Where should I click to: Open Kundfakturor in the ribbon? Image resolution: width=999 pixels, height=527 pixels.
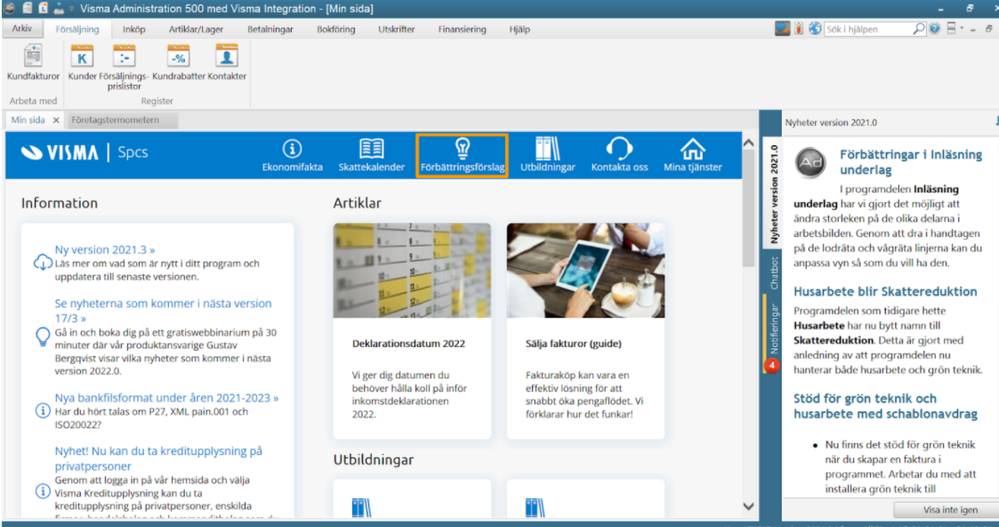click(x=33, y=62)
